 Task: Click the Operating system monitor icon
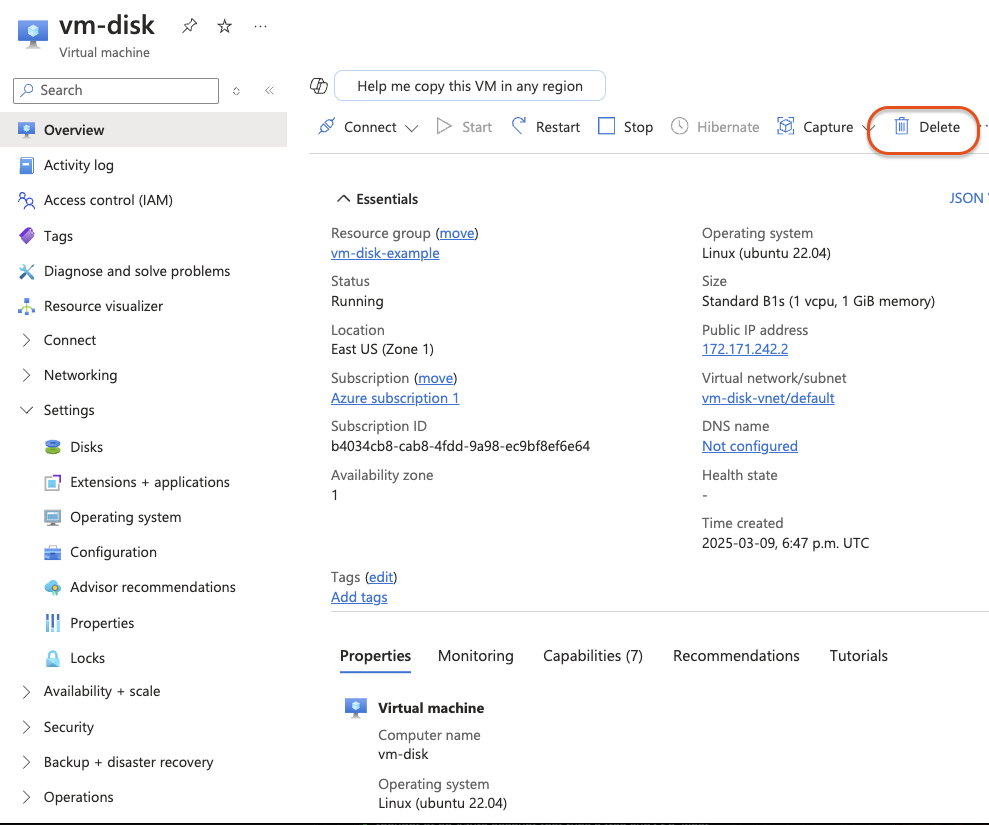click(x=53, y=518)
